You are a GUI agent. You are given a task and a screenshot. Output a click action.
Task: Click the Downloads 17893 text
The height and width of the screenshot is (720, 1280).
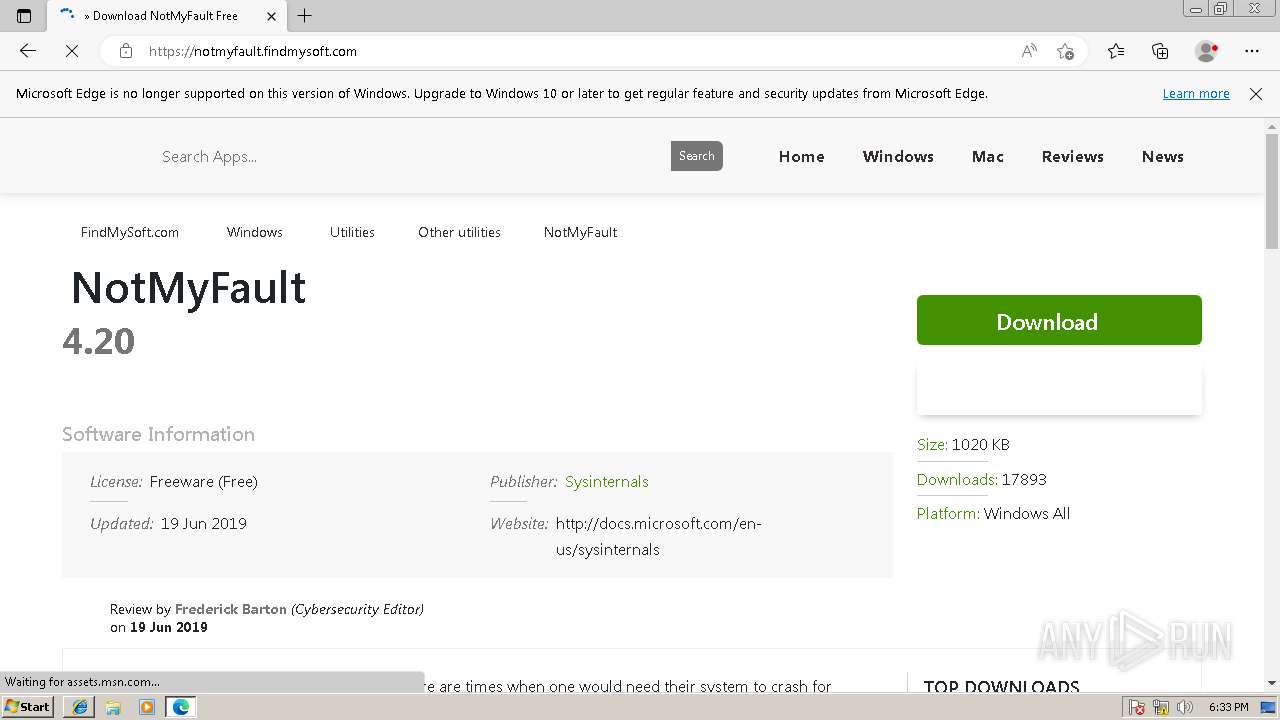(x=982, y=480)
